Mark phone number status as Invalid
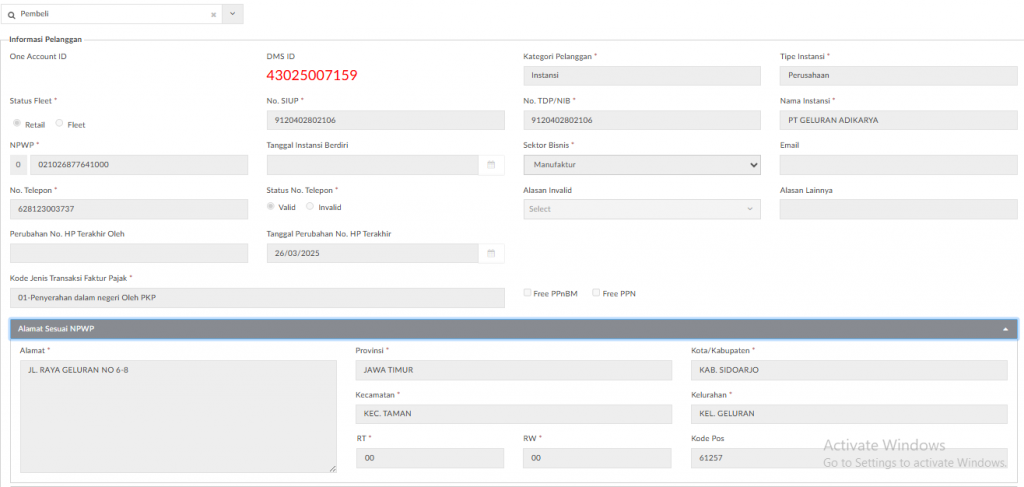The width and height of the screenshot is (1024, 487). (310, 207)
